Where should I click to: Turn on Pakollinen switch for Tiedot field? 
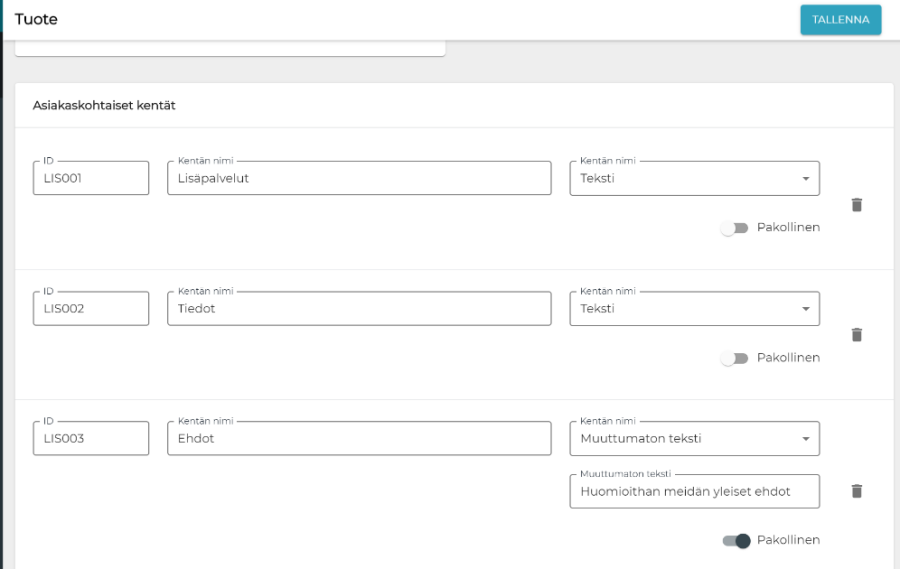point(734,358)
